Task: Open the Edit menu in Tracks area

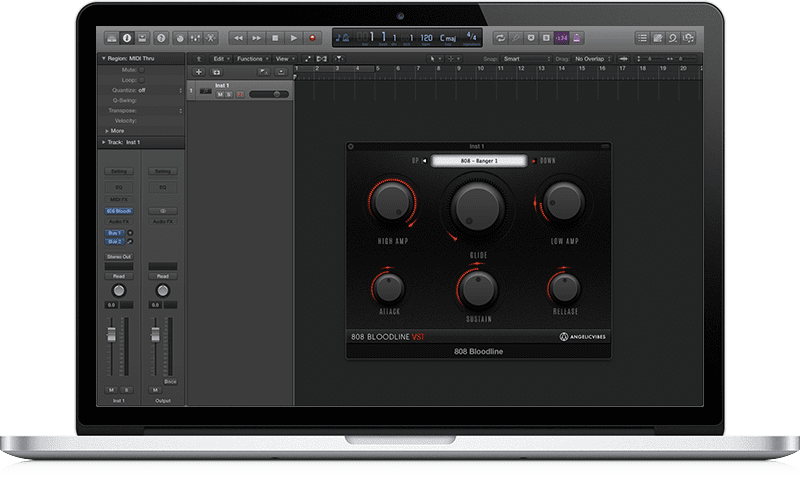Action: pyautogui.click(x=221, y=59)
